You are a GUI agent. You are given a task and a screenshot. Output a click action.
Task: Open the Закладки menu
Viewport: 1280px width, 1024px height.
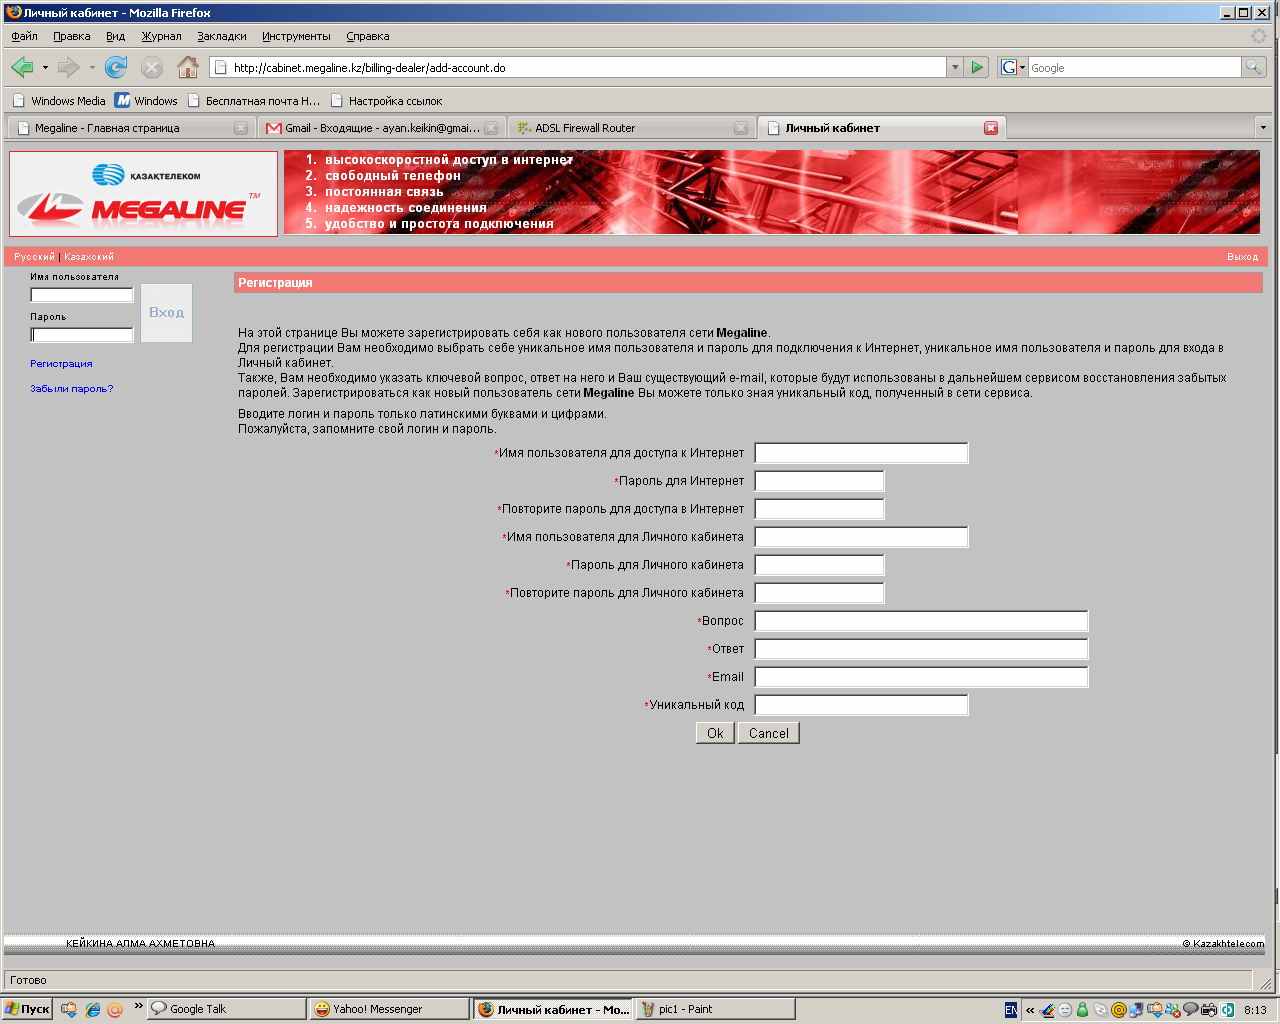point(222,36)
